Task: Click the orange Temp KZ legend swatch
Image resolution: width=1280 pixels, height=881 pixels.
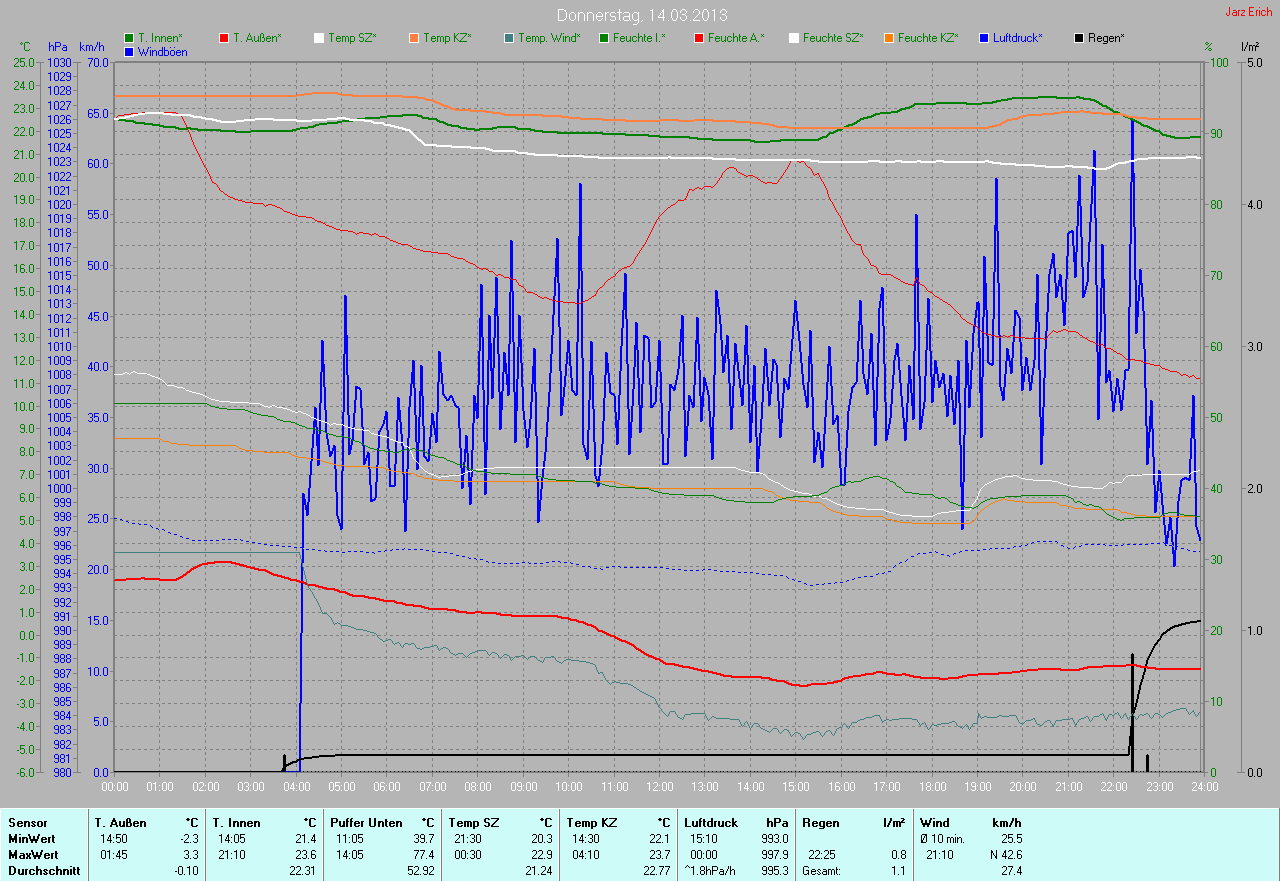Action: click(414, 38)
